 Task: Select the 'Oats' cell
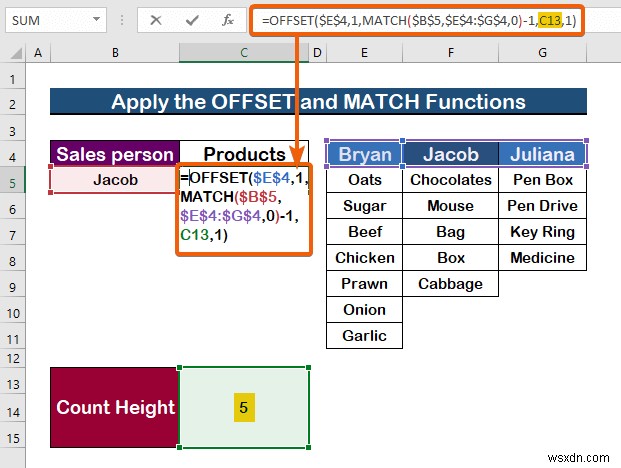[364, 180]
